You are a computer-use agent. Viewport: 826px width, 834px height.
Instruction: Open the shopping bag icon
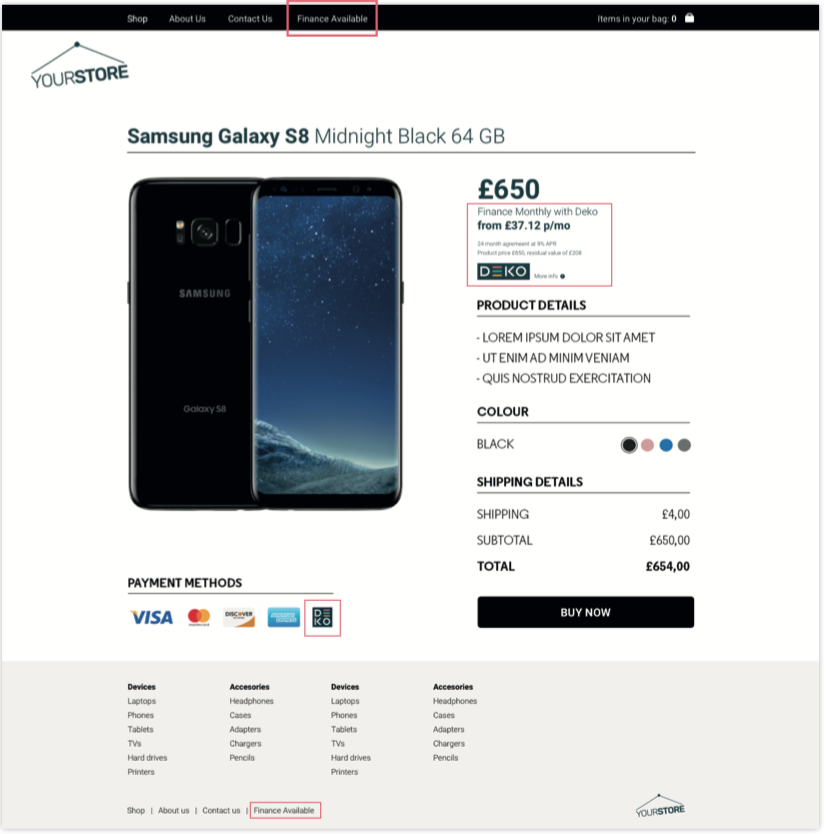coord(689,18)
